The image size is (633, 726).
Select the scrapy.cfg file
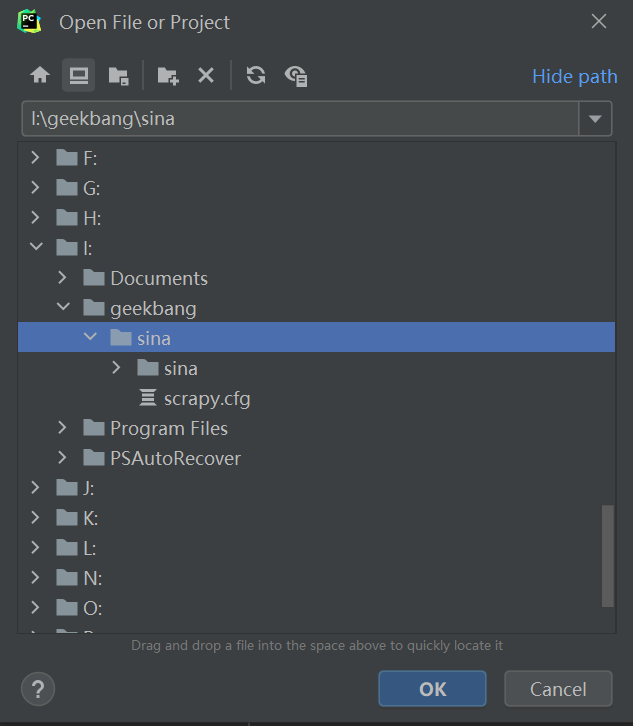[x=206, y=398]
